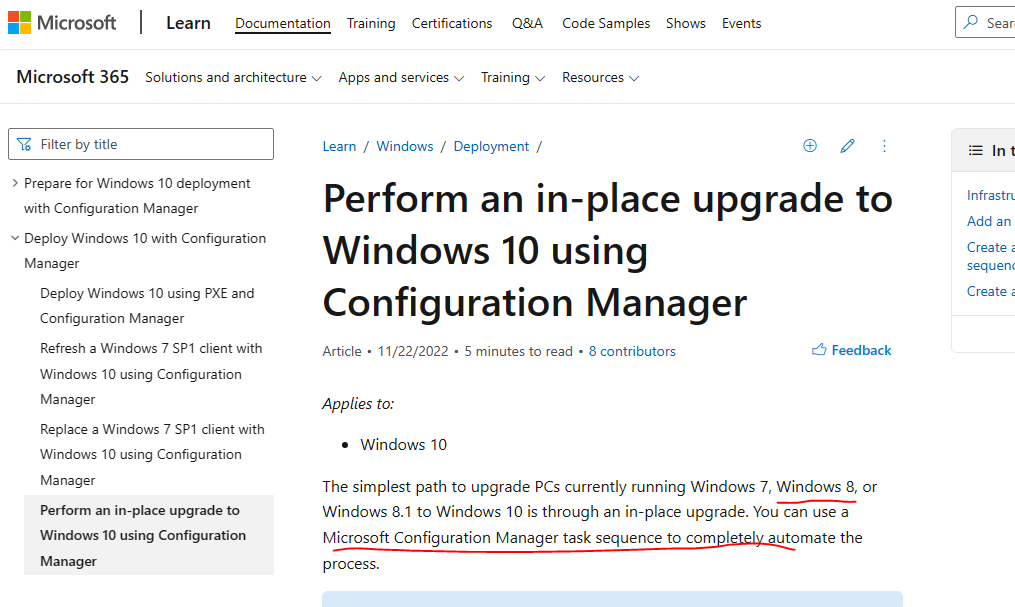Click the Deployment breadcrumb link
This screenshot has width=1015, height=607.
coord(491,146)
